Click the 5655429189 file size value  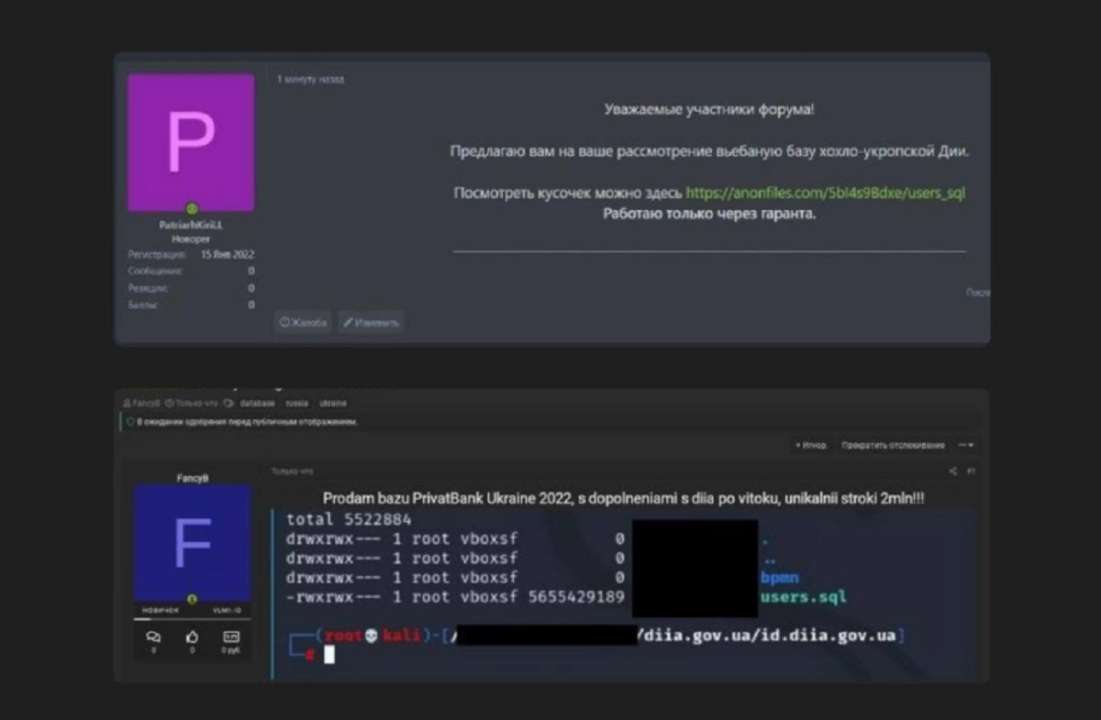(576, 597)
